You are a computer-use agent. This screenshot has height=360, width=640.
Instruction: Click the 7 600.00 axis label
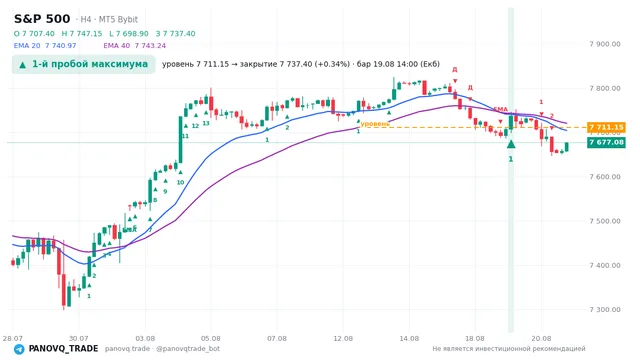pos(605,177)
